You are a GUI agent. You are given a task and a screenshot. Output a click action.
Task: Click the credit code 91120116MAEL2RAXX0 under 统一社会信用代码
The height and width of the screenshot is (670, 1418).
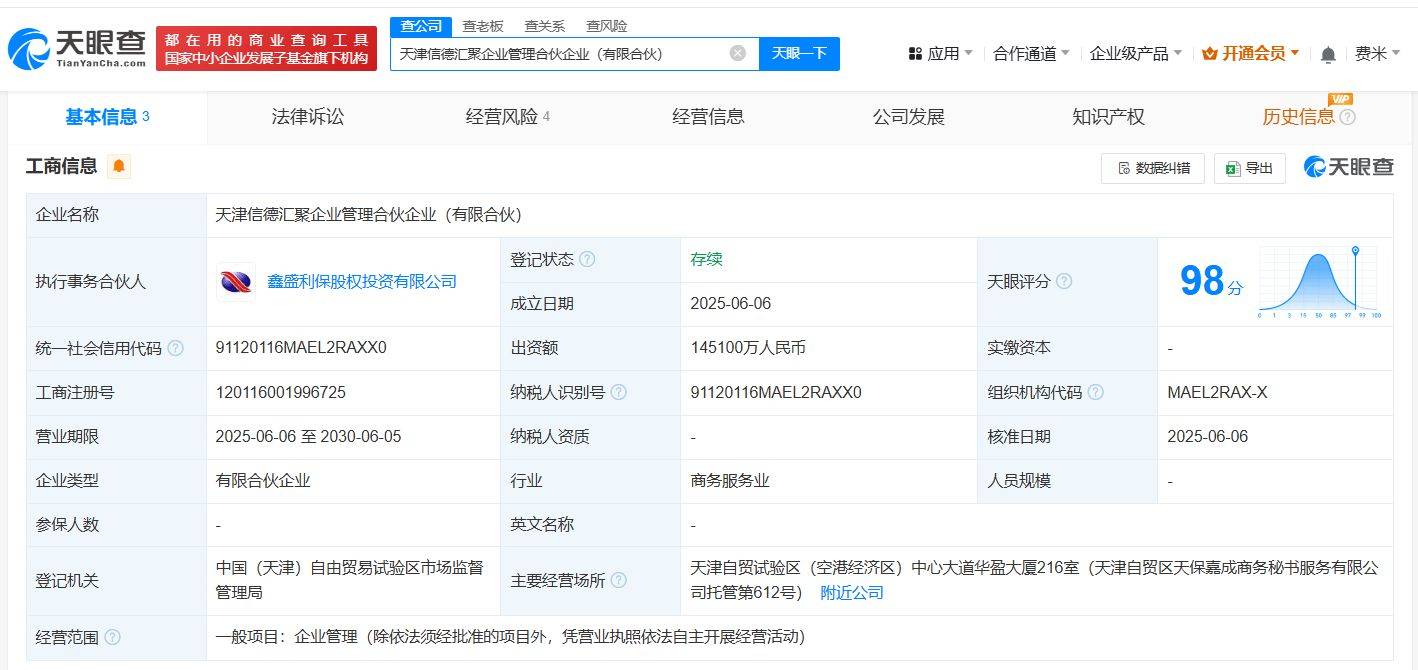301,348
